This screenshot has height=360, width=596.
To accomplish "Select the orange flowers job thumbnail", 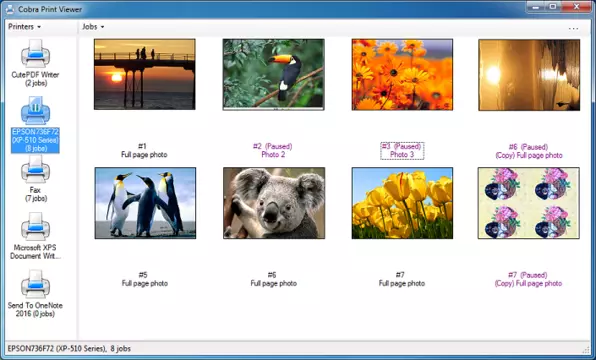I will coord(402,75).
